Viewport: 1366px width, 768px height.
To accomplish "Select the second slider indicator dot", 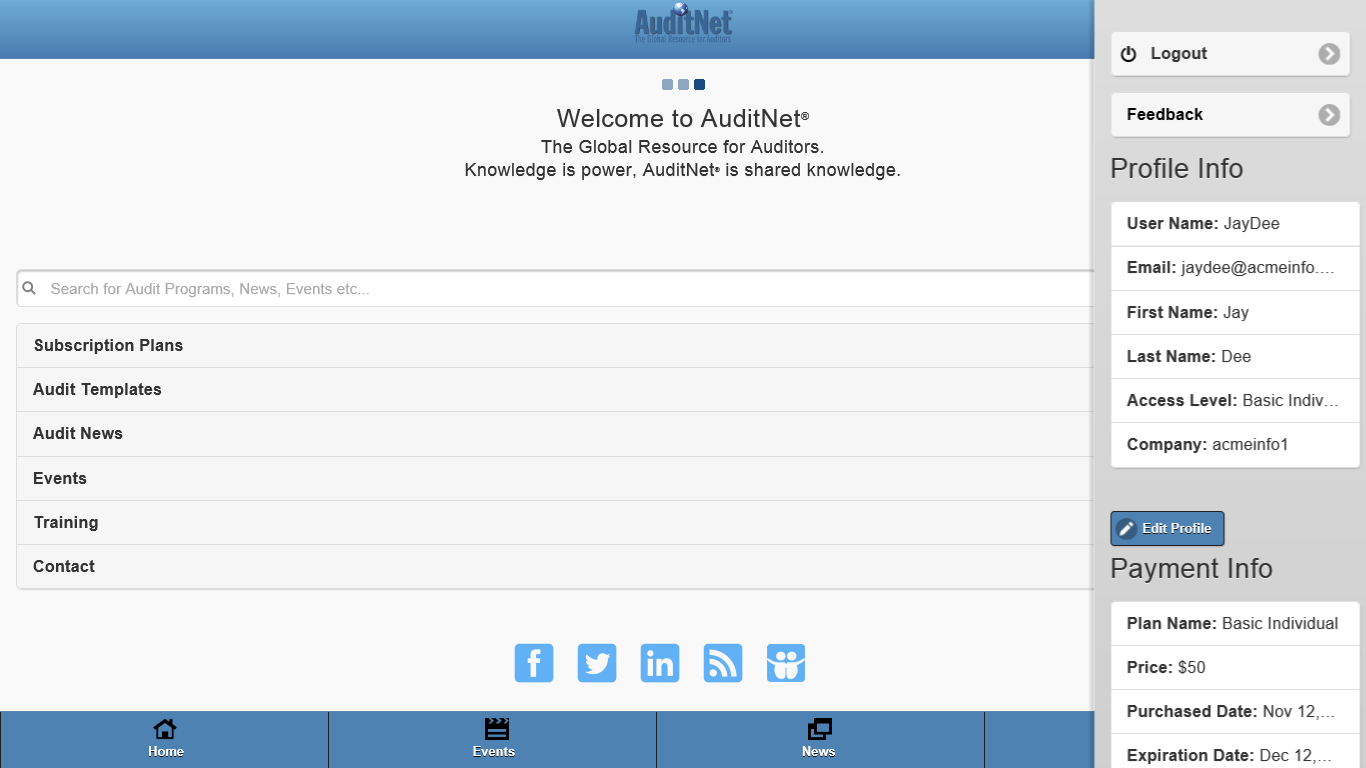I will click(683, 85).
